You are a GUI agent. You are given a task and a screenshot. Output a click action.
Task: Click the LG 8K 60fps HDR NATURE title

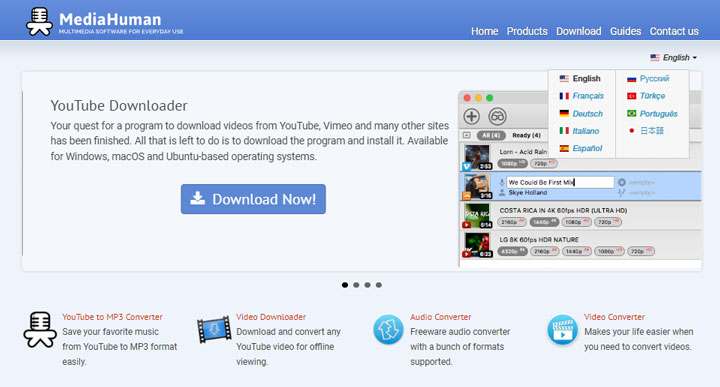pos(539,240)
